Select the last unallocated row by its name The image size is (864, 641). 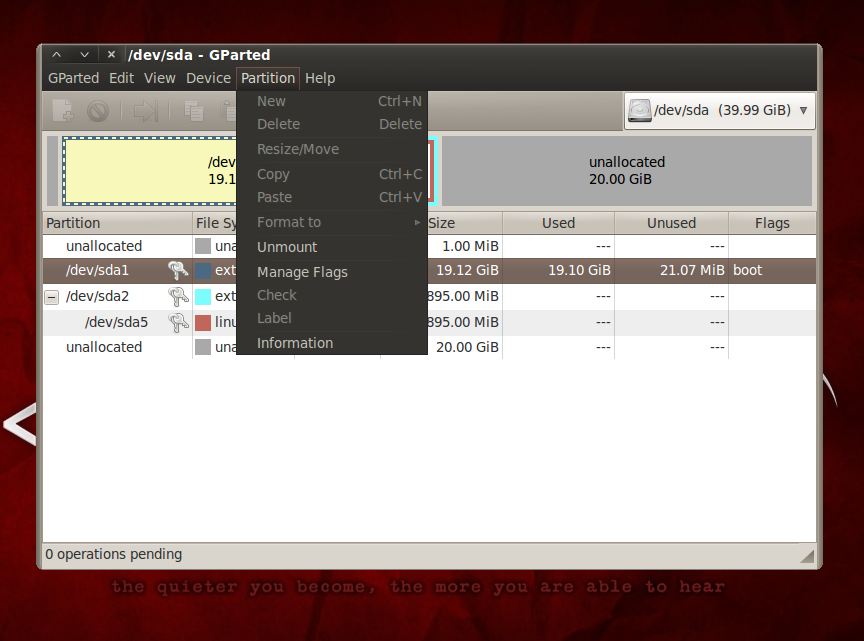pos(104,347)
